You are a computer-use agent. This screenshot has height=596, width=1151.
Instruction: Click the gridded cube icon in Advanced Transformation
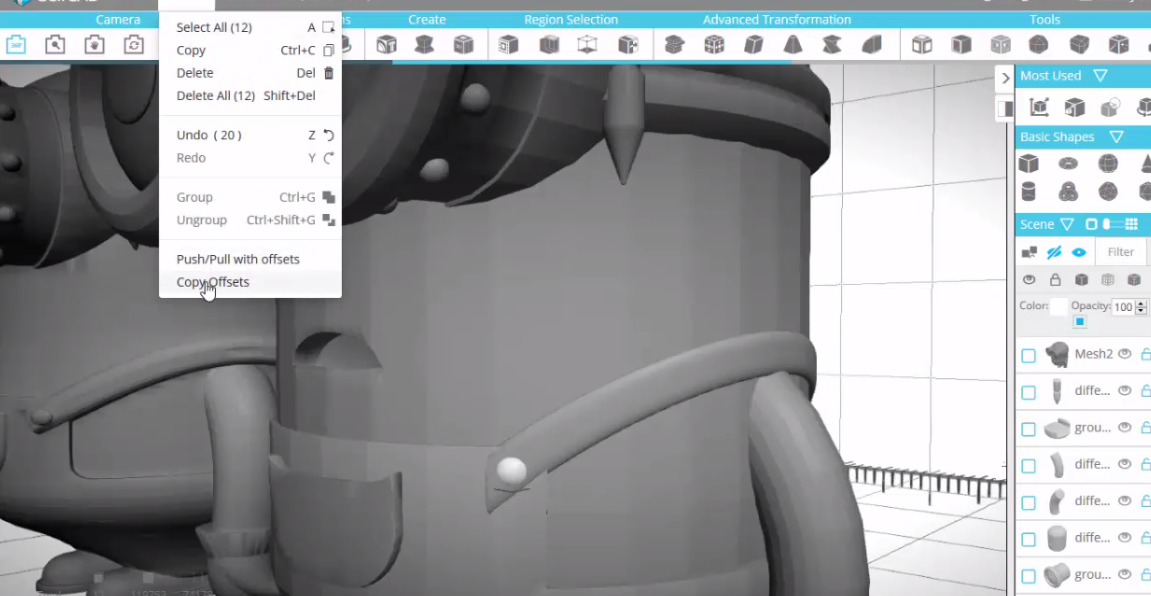(714, 46)
